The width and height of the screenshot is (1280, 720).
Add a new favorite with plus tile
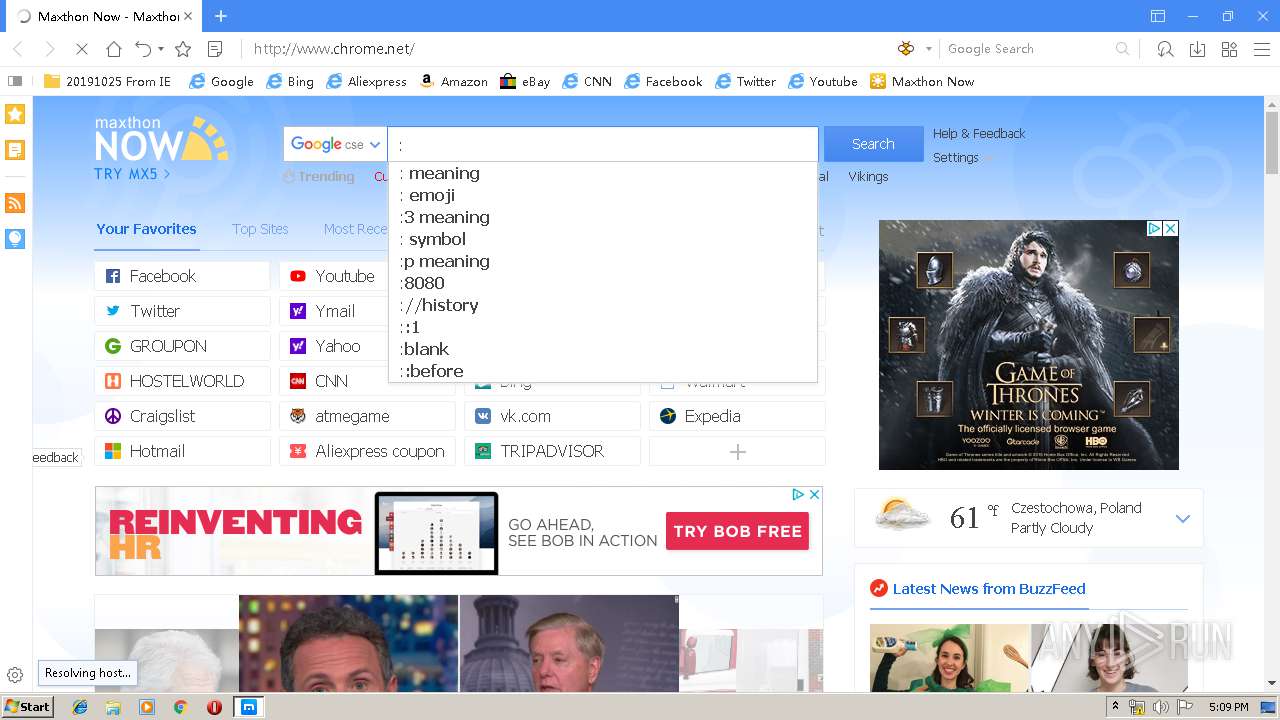[737, 451]
